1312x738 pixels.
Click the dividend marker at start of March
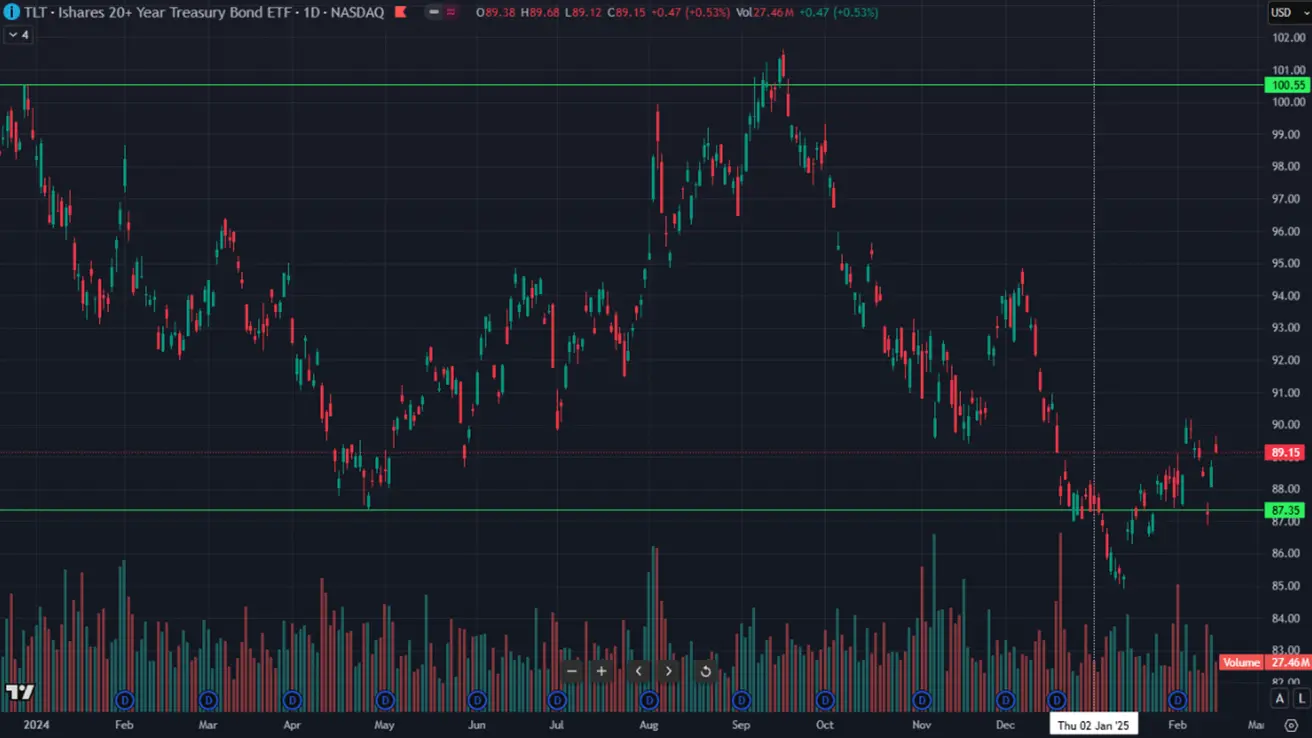click(208, 699)
